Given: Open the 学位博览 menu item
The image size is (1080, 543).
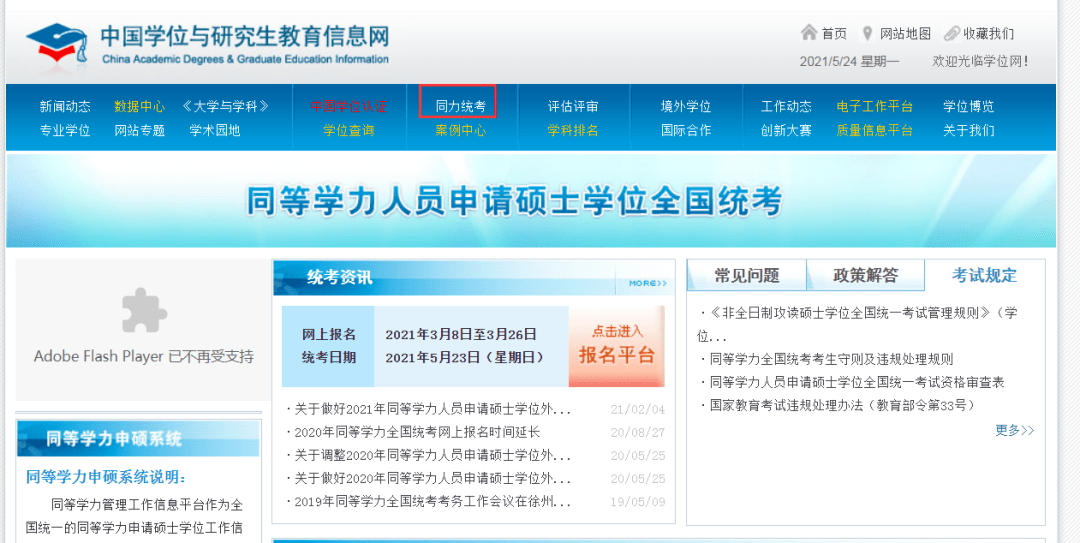Looking at the screenshot, I should tap(968, 107).
